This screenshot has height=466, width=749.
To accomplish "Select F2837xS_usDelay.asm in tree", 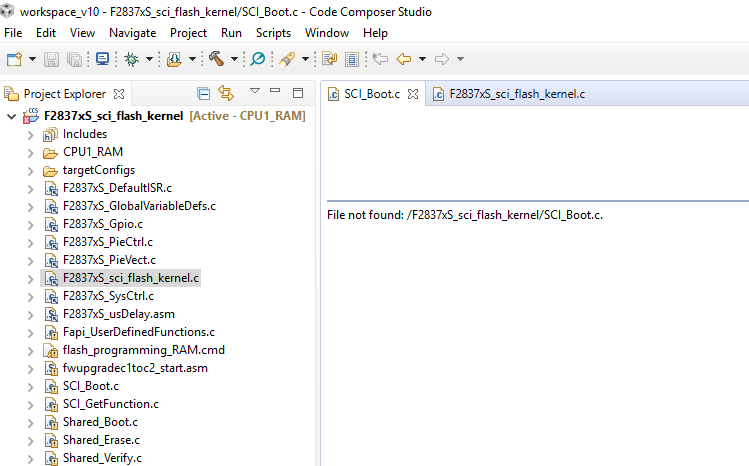I will pos(118,314).
